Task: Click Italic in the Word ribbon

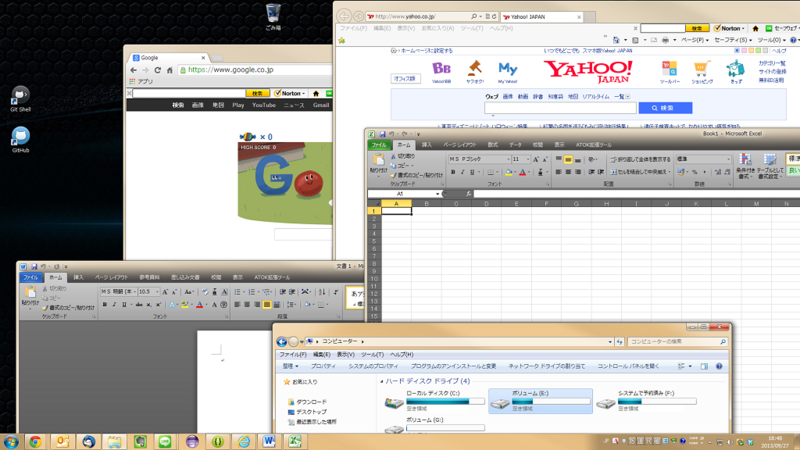Action: [x=114, y=305]
